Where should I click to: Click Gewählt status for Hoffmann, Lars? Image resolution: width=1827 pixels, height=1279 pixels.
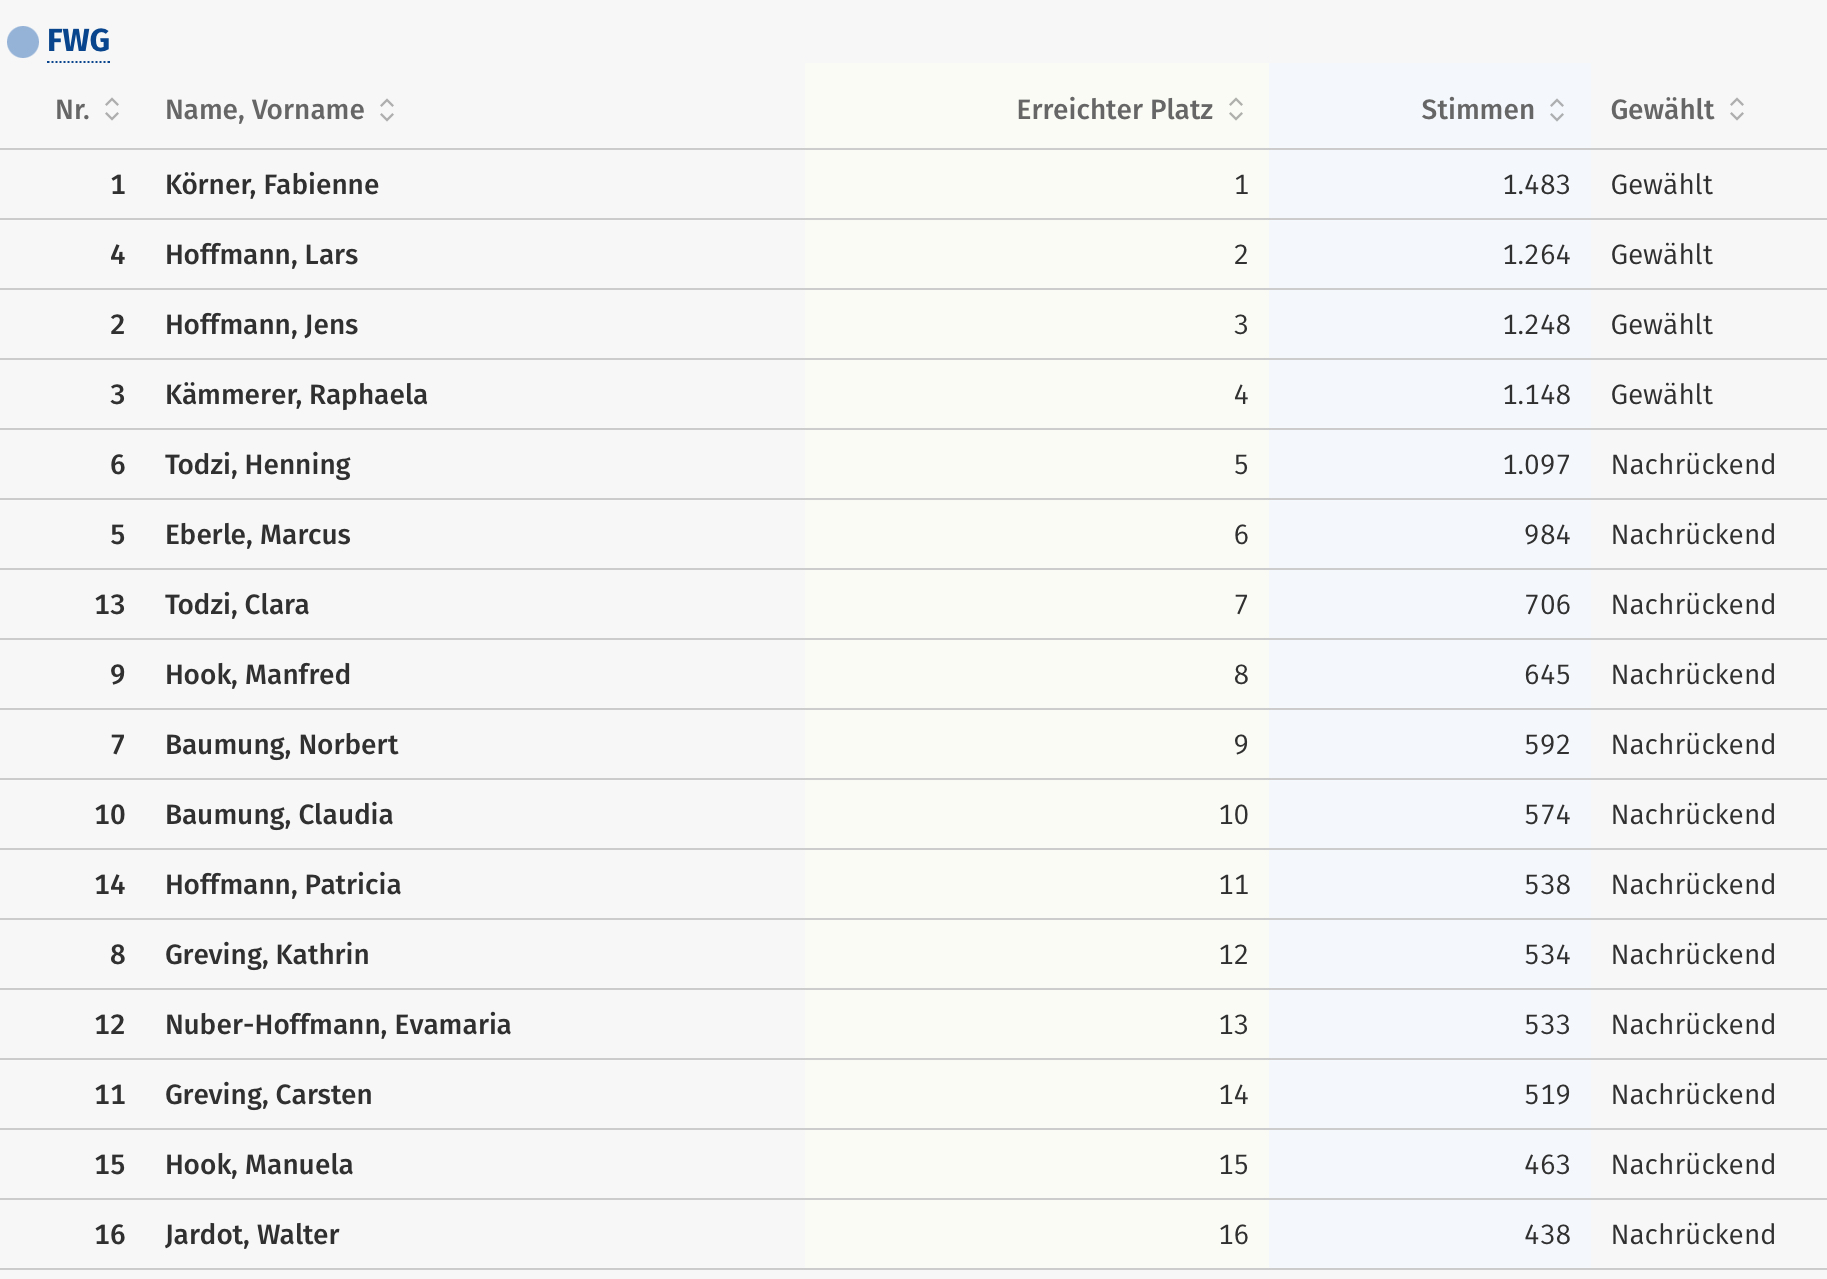click(x=1661, y=255)
